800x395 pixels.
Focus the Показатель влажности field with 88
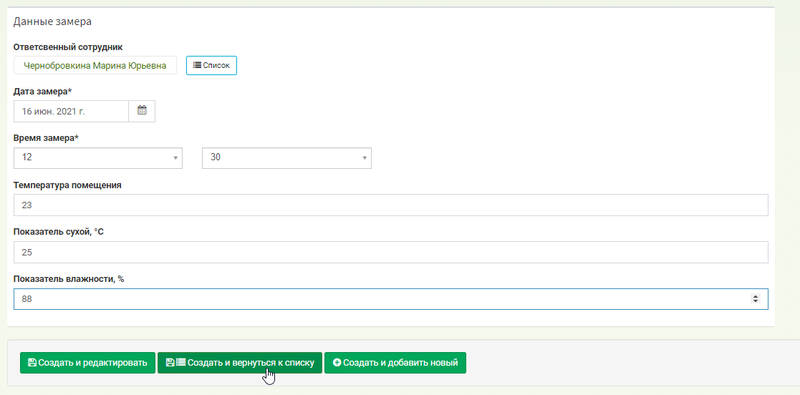point(391,299)
